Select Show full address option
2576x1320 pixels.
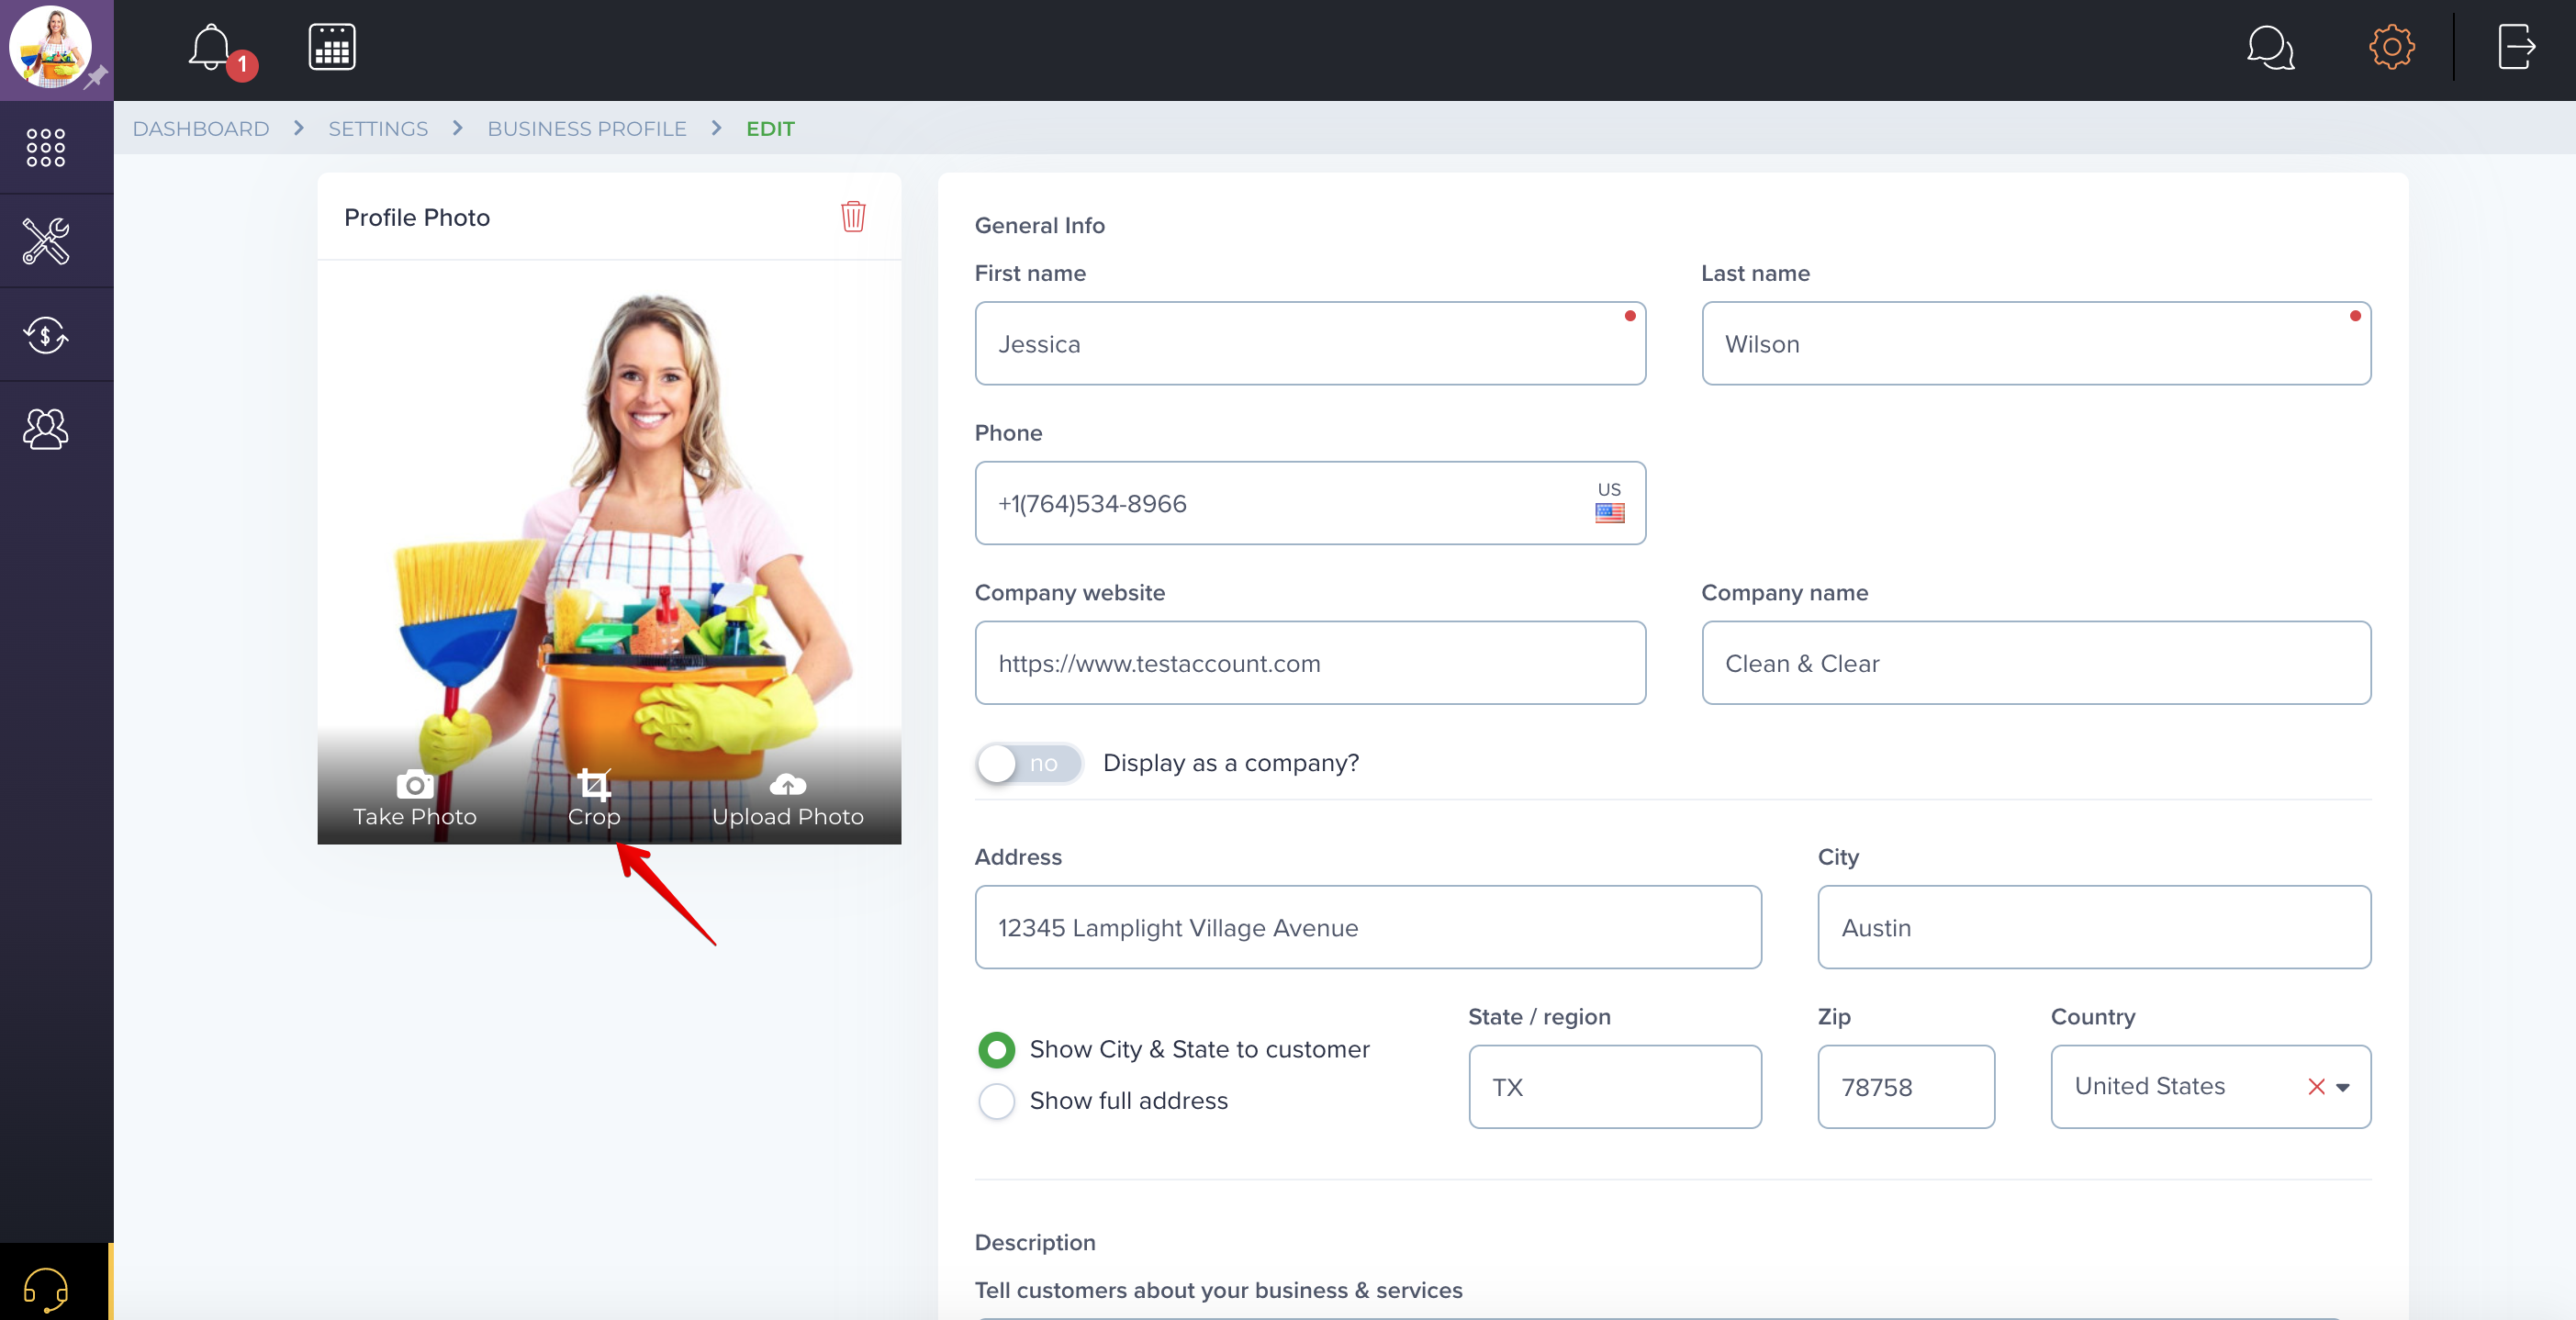click(996, 1101)
